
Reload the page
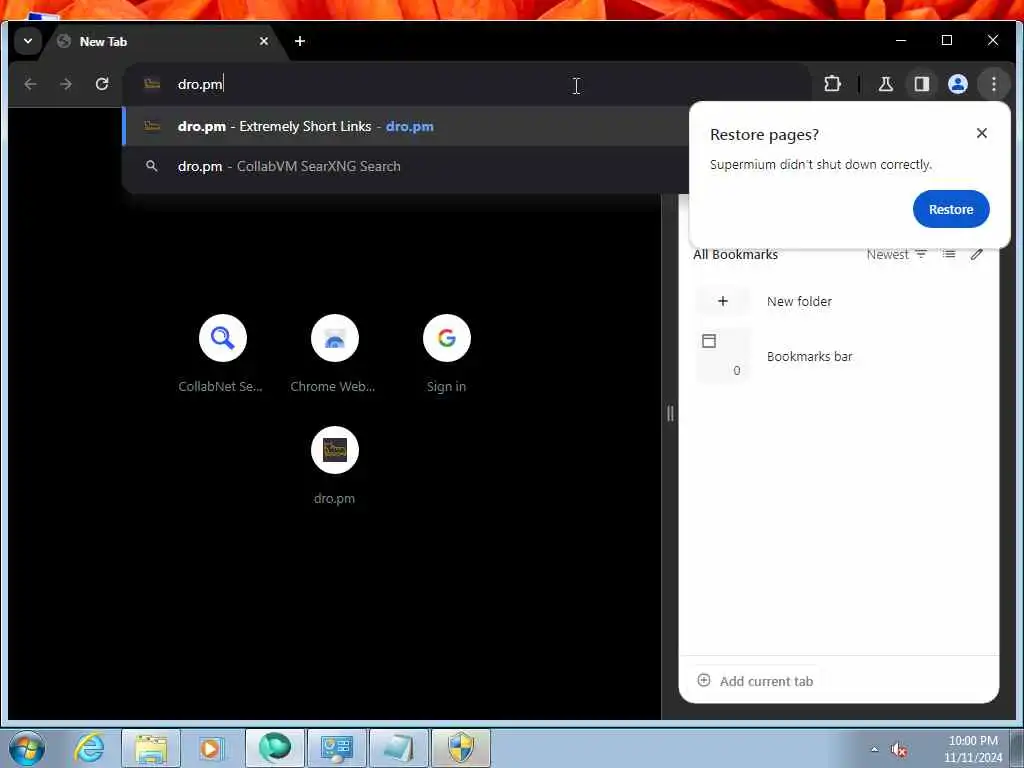pos(102,84)
